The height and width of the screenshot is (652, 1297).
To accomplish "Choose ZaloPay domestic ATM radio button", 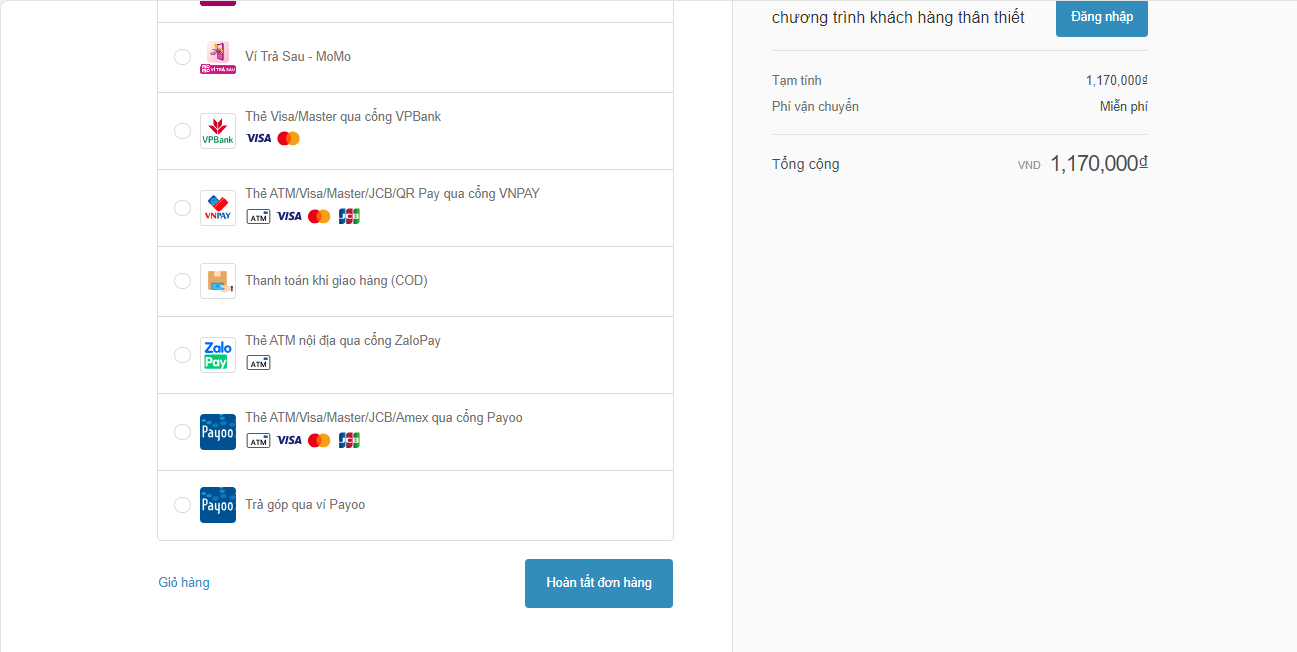I will (182, 355).
